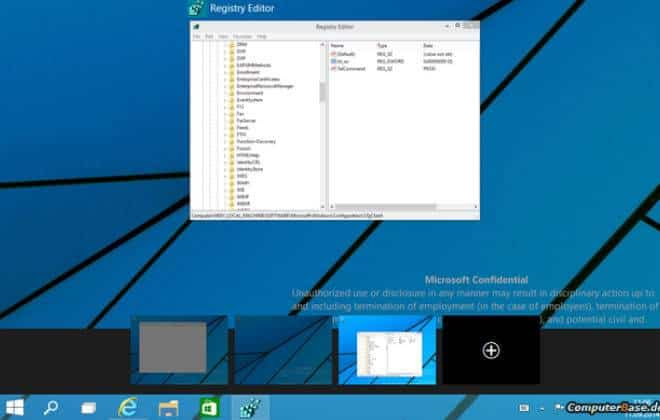This screenshot has height=420, width=660.
Task: Select the EnterpriseCertificates key
Action: pos(258,79)
